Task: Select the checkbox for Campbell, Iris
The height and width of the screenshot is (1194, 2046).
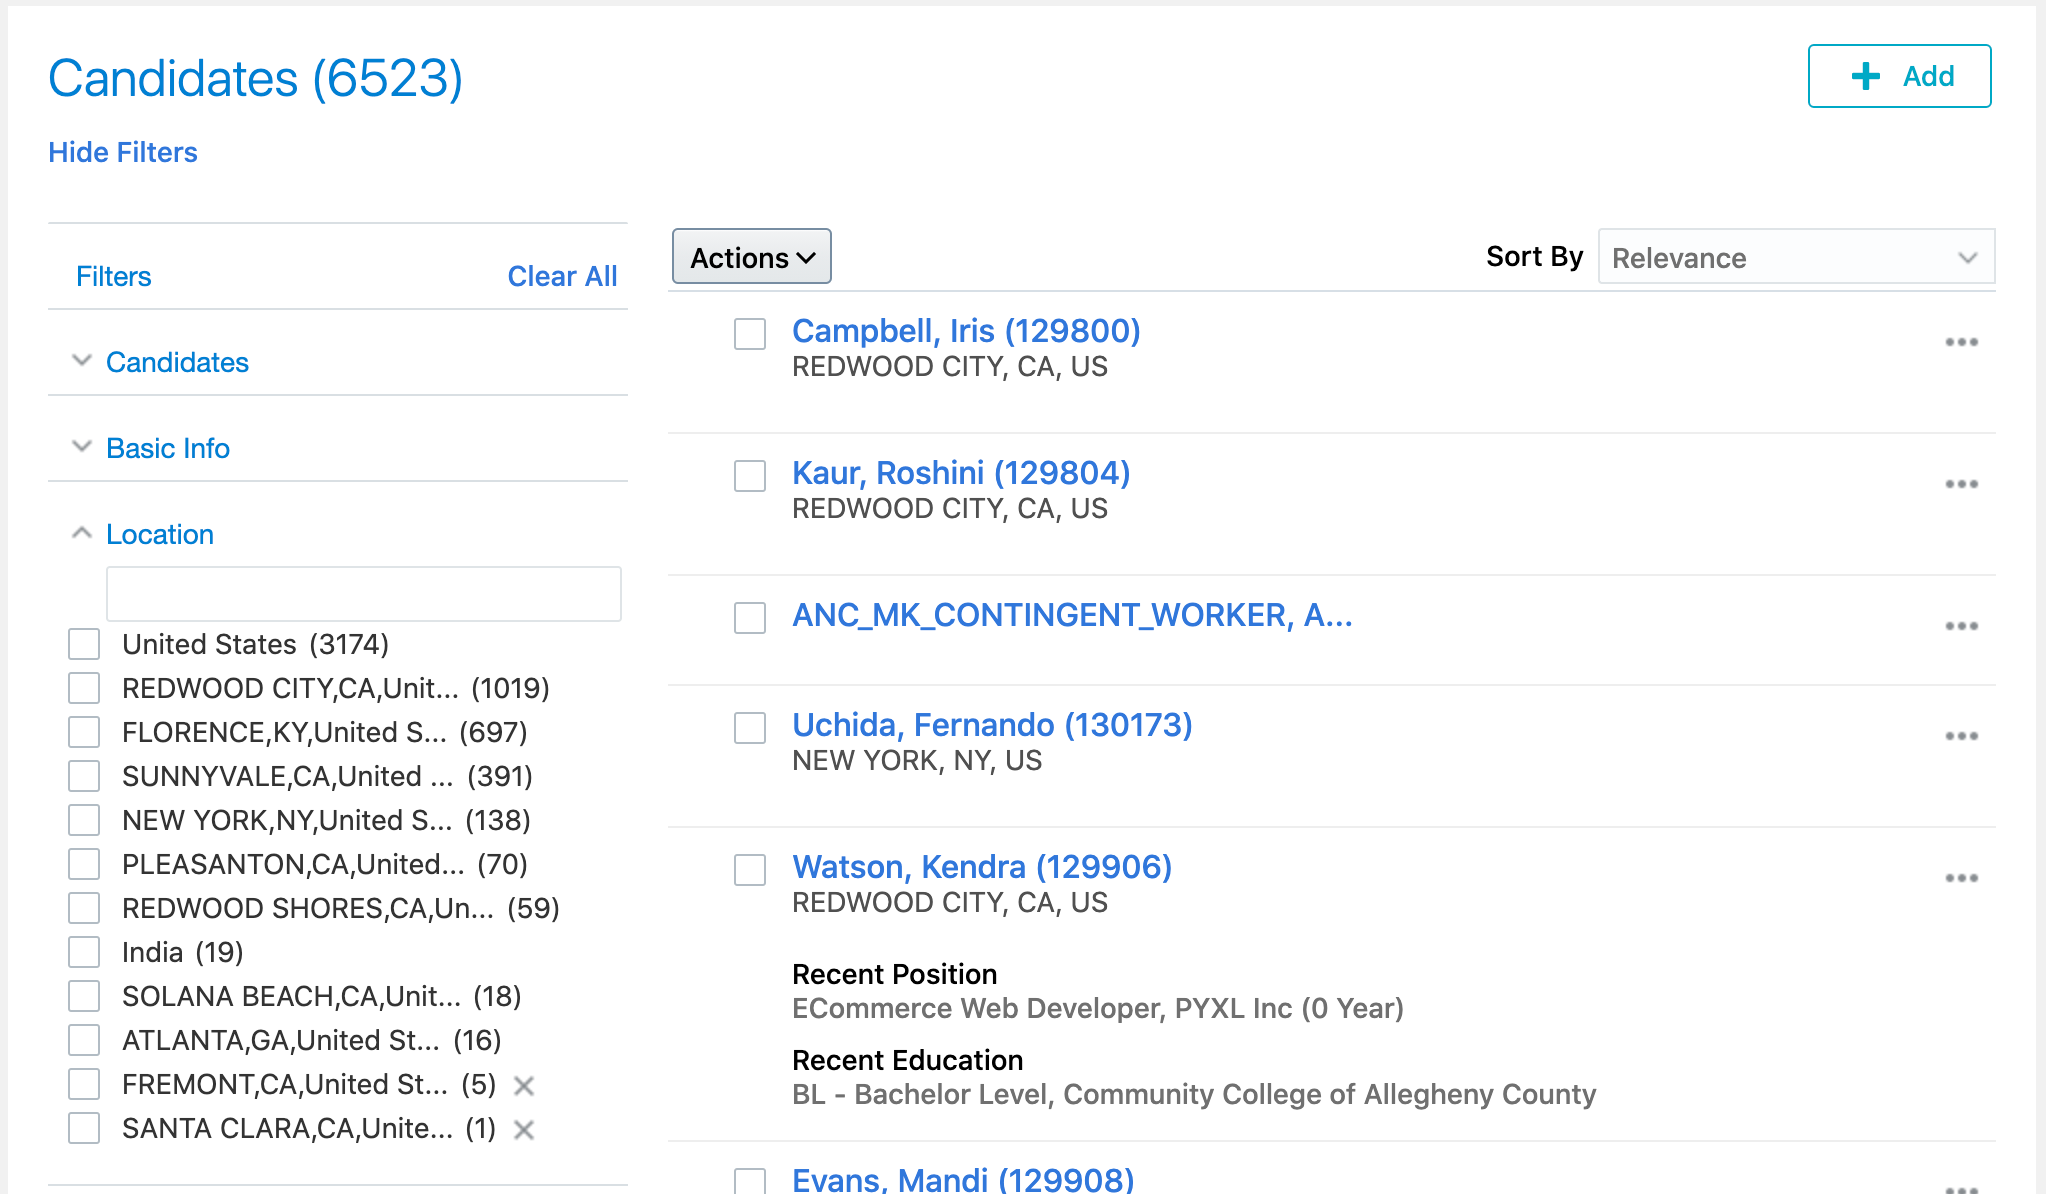Action: coord(750,334)
